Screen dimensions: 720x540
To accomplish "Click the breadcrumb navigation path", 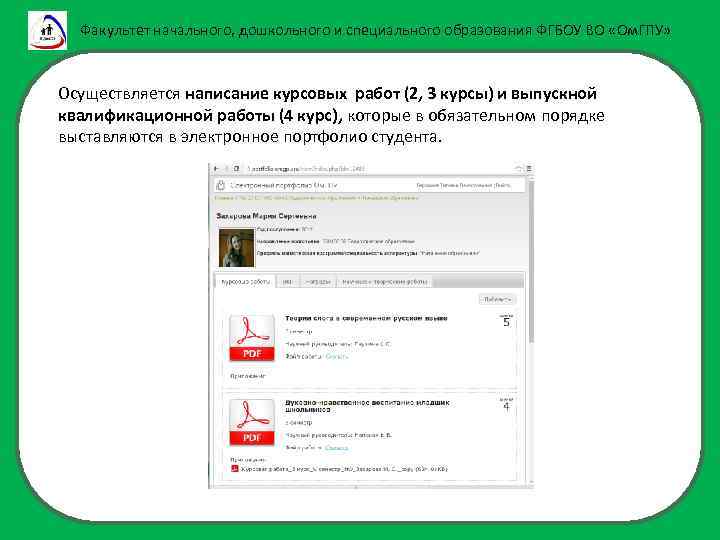I will (316, 198).
